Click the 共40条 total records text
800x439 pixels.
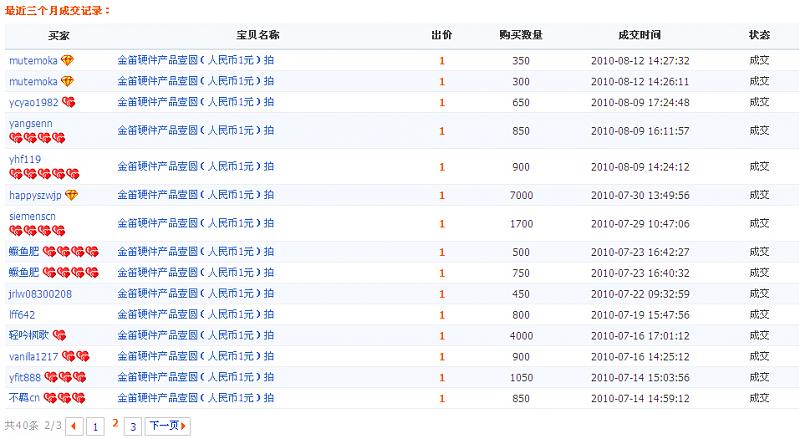pyautogui.click(x=21, y=425)
